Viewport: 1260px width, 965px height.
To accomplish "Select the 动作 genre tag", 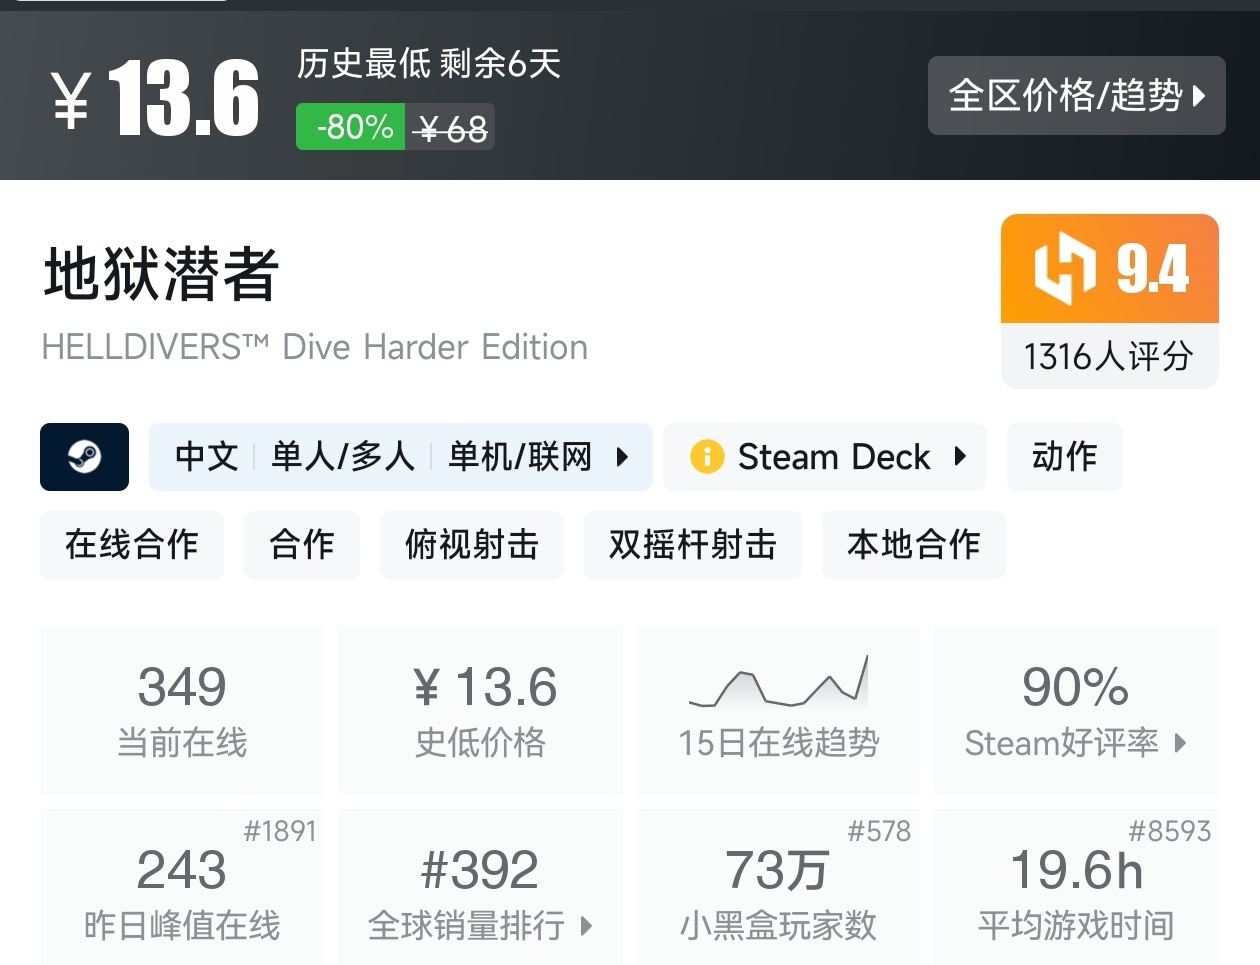I will pos(1064,457).
